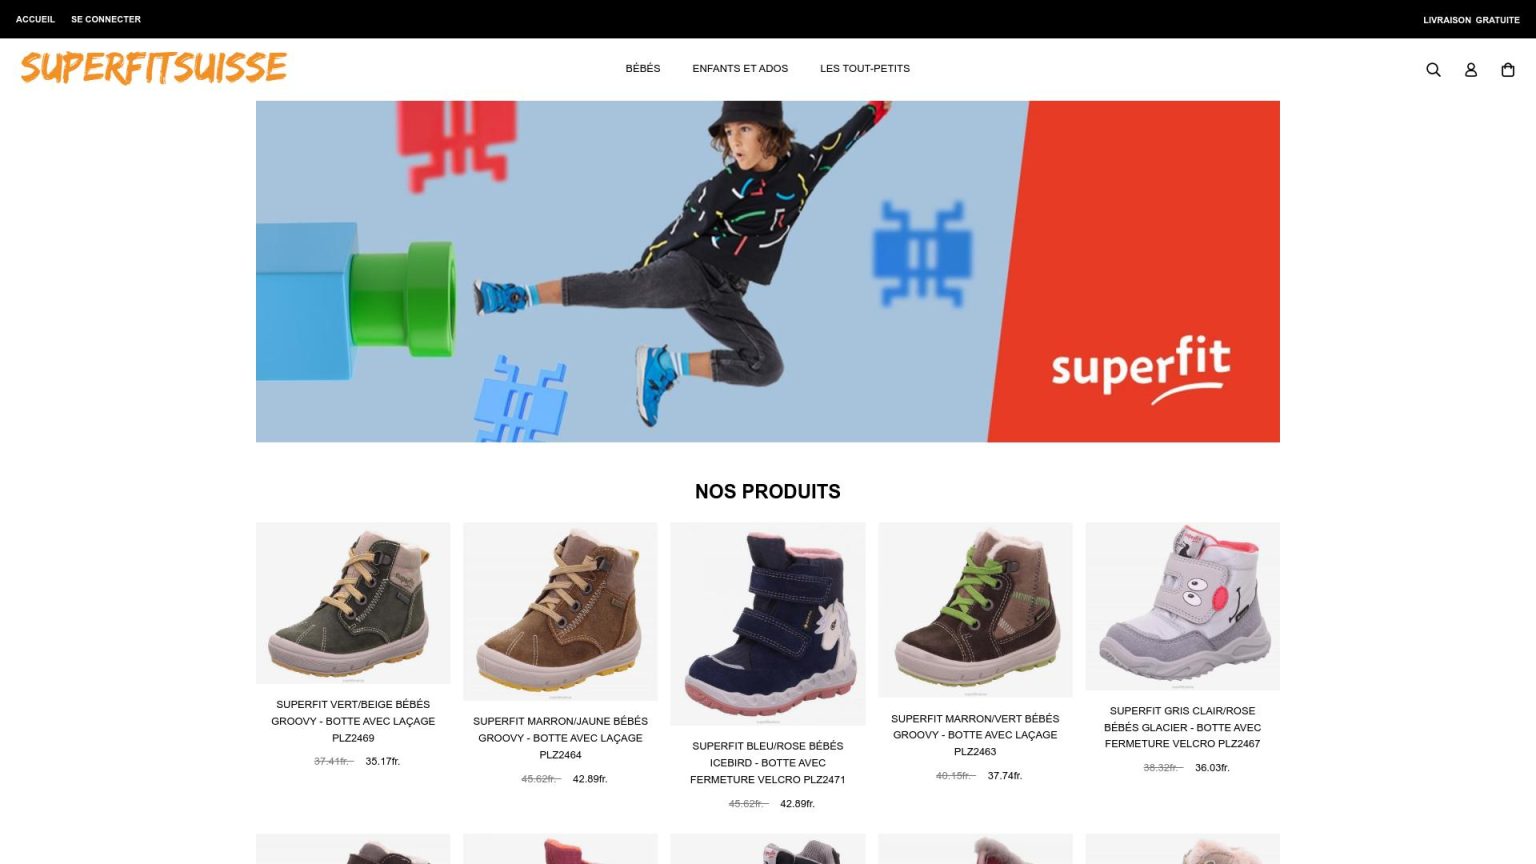Open the shopping bag cart icon
The height and width of the screenshot is (864, 1536).
(x=1508, y=69)
